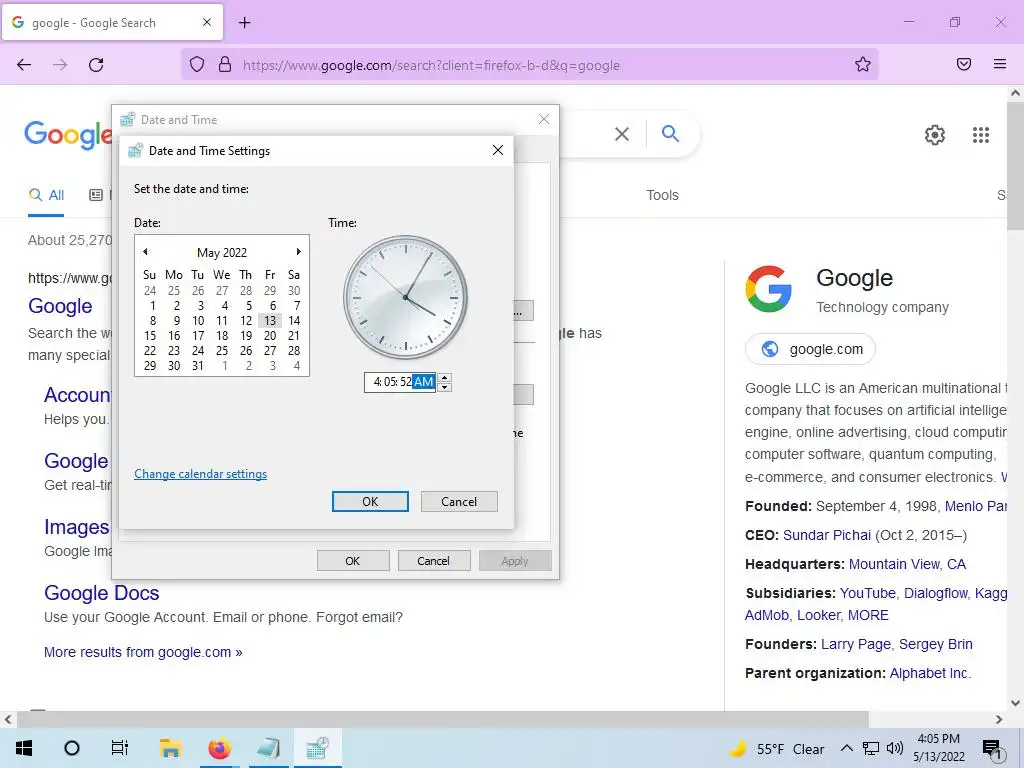Click the analog clock face
Screen dimensions: 1024x768
tap(406, 297)
